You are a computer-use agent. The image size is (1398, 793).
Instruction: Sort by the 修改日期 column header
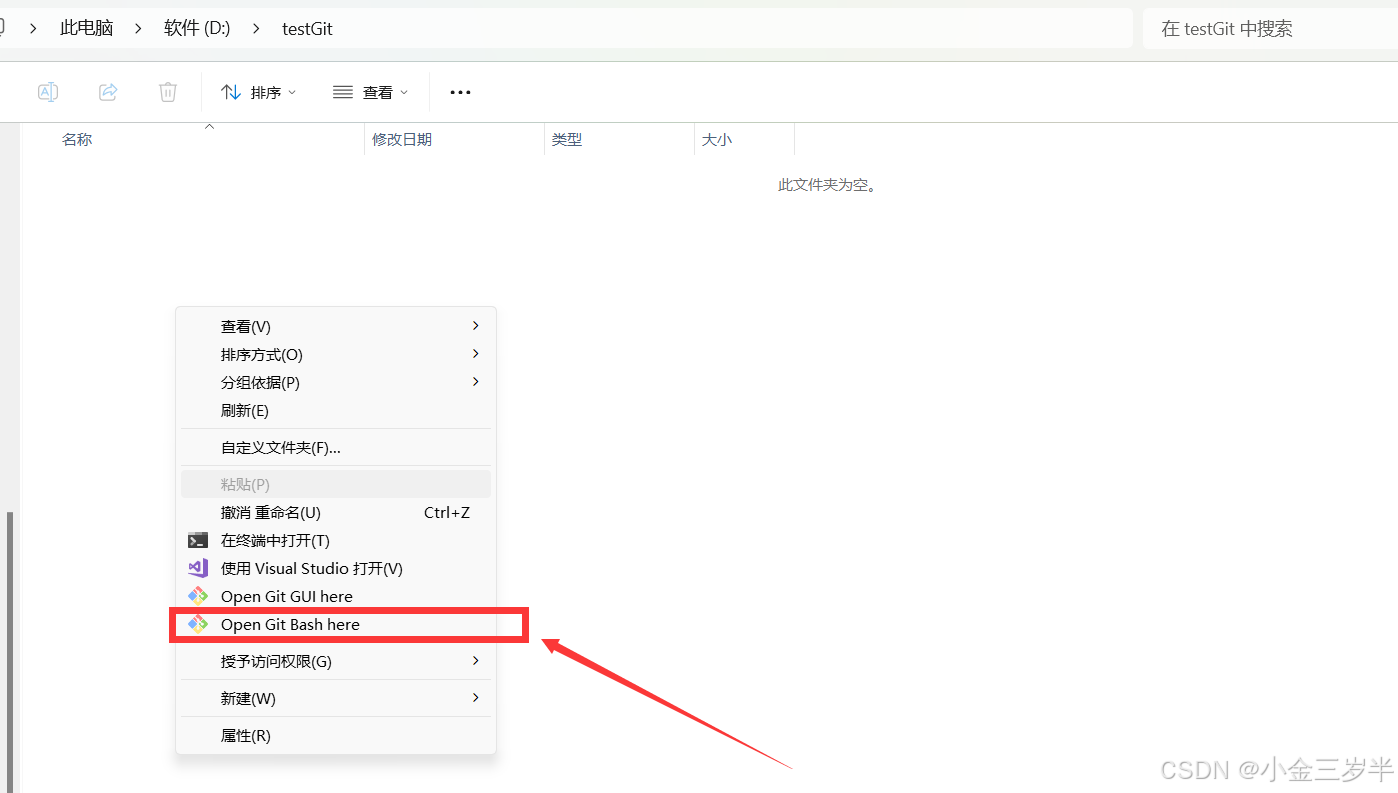(x=402, y=139)
